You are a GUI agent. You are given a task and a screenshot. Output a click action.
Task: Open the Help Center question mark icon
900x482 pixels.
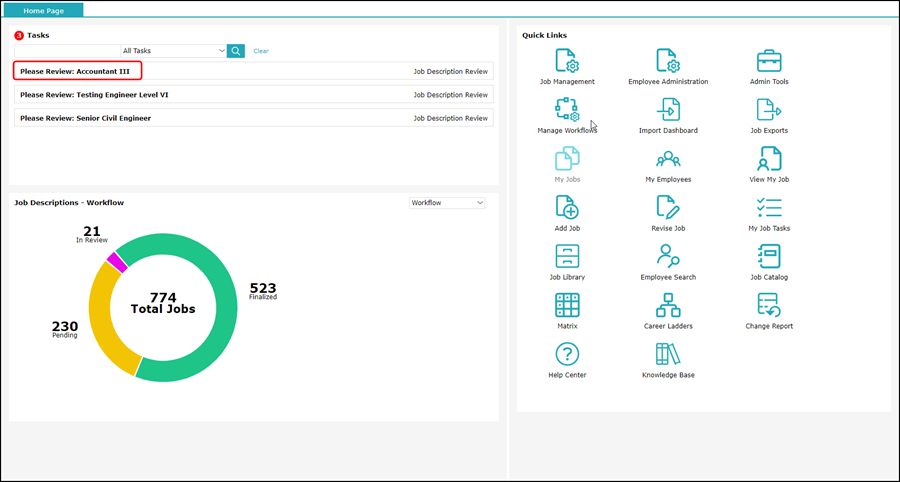567,354
